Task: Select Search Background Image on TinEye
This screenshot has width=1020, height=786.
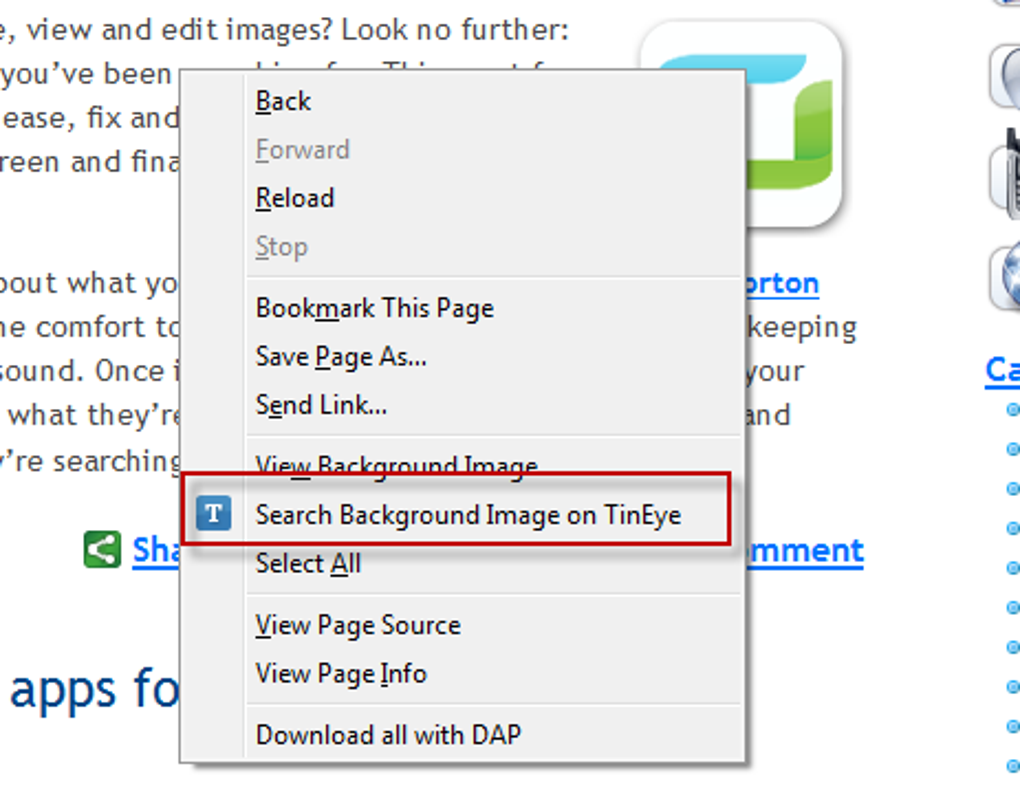Action: tap(468, 515)
